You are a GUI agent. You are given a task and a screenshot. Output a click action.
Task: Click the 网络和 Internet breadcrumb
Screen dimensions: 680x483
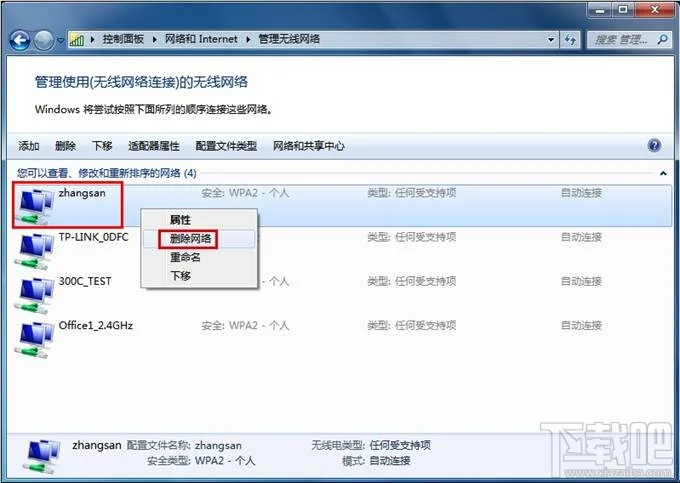[201, 39]
